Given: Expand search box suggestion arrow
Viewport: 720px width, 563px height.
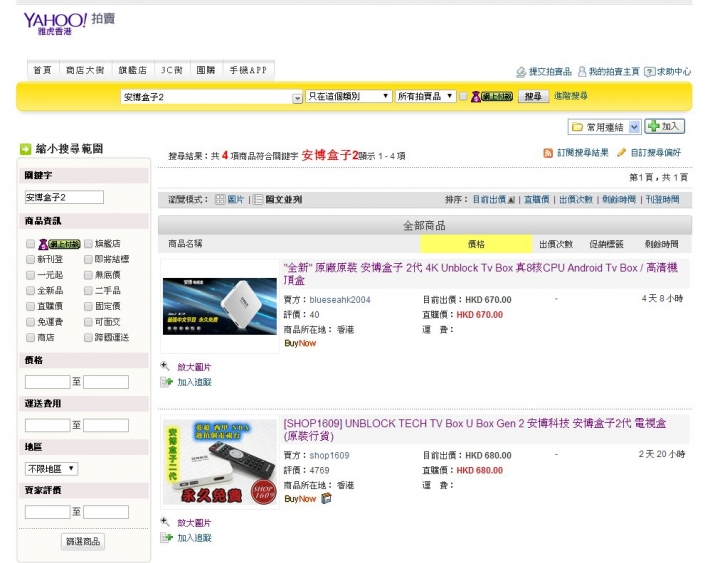Looking at the screenshot, I should (x=297, y=98).
